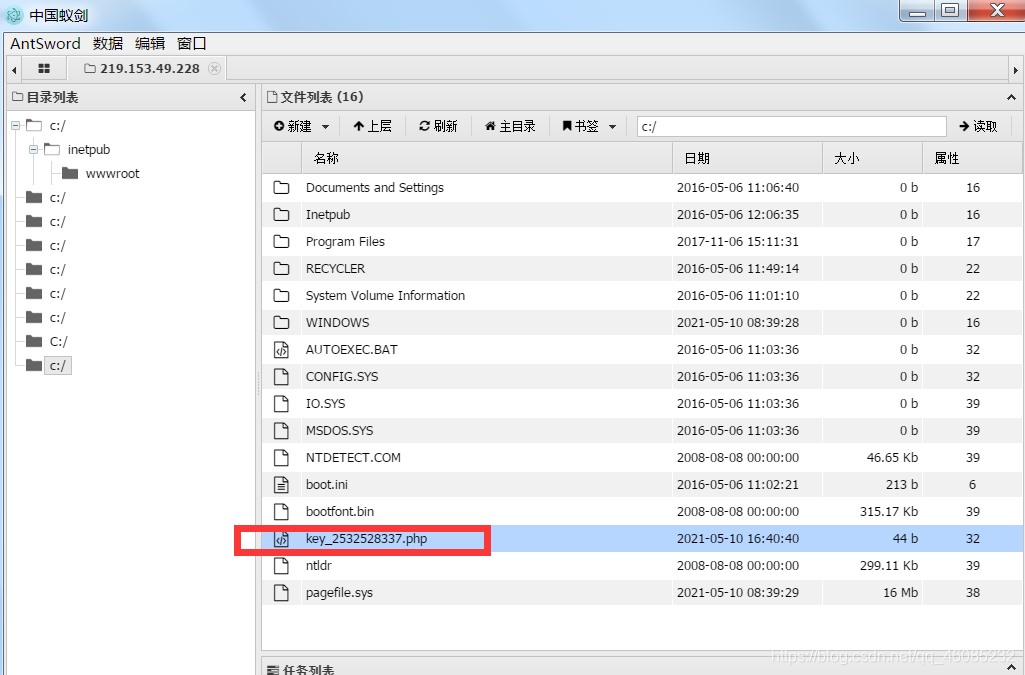Click the WINDOWS folder icon

point(281,323)
